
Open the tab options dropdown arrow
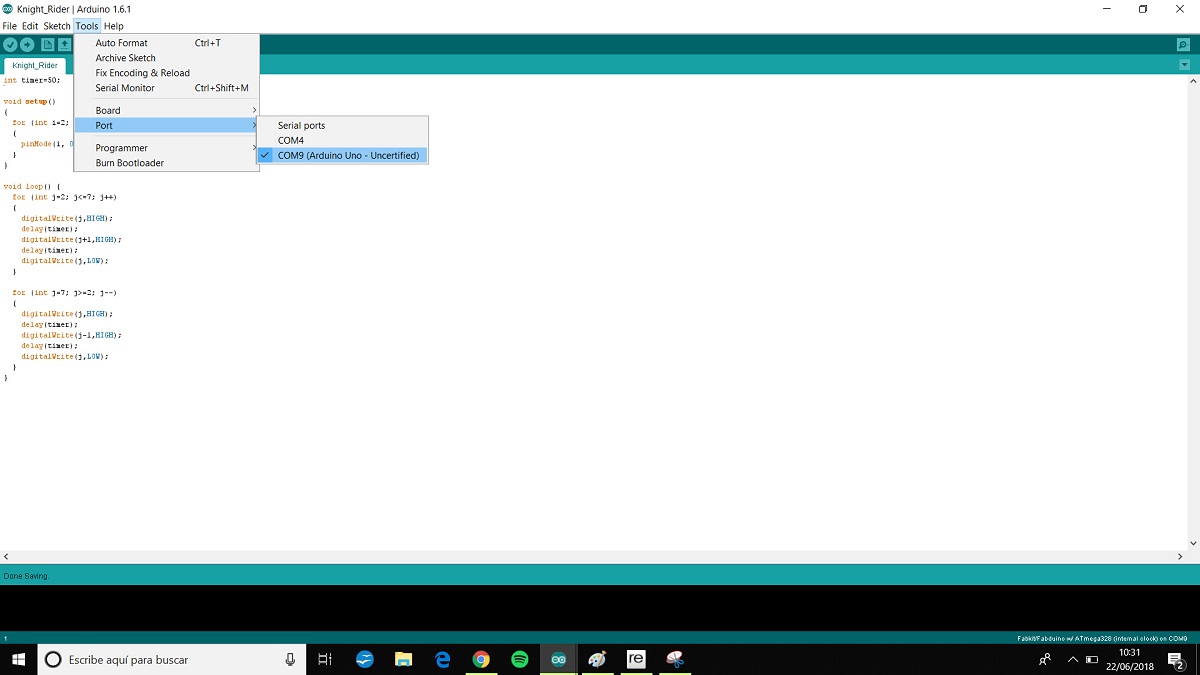(1184, 65)
